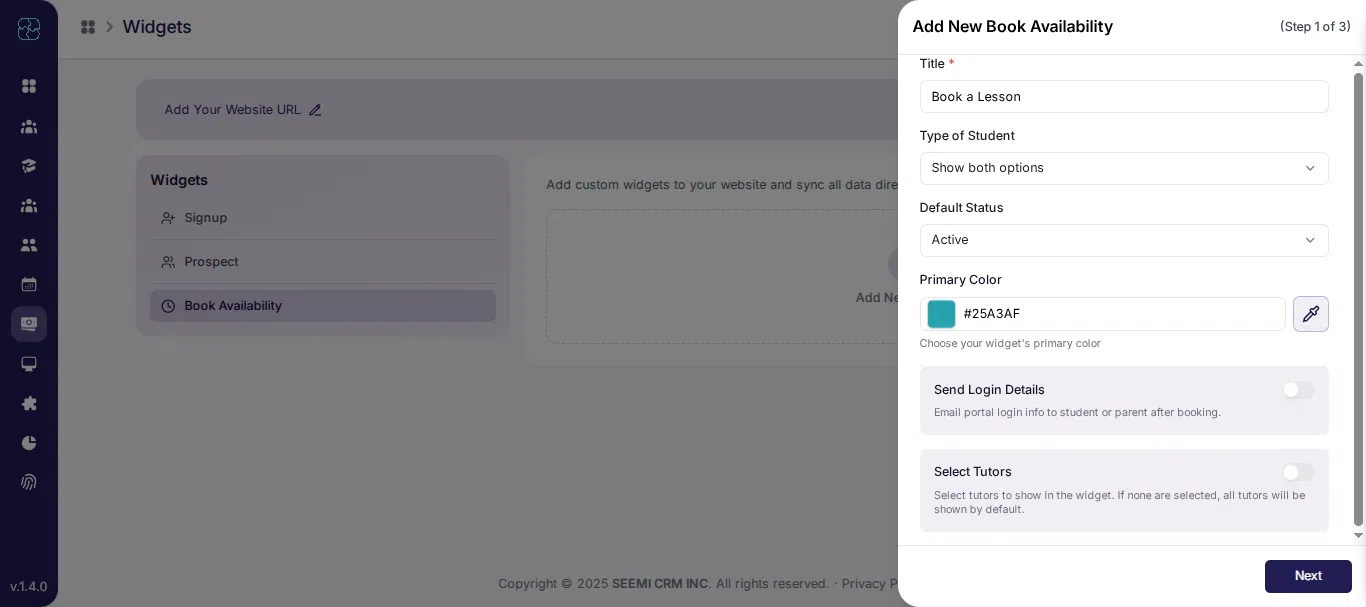Open the monitor icon in the sidebar
This screenshot has height=607, width=1366.
29,364
